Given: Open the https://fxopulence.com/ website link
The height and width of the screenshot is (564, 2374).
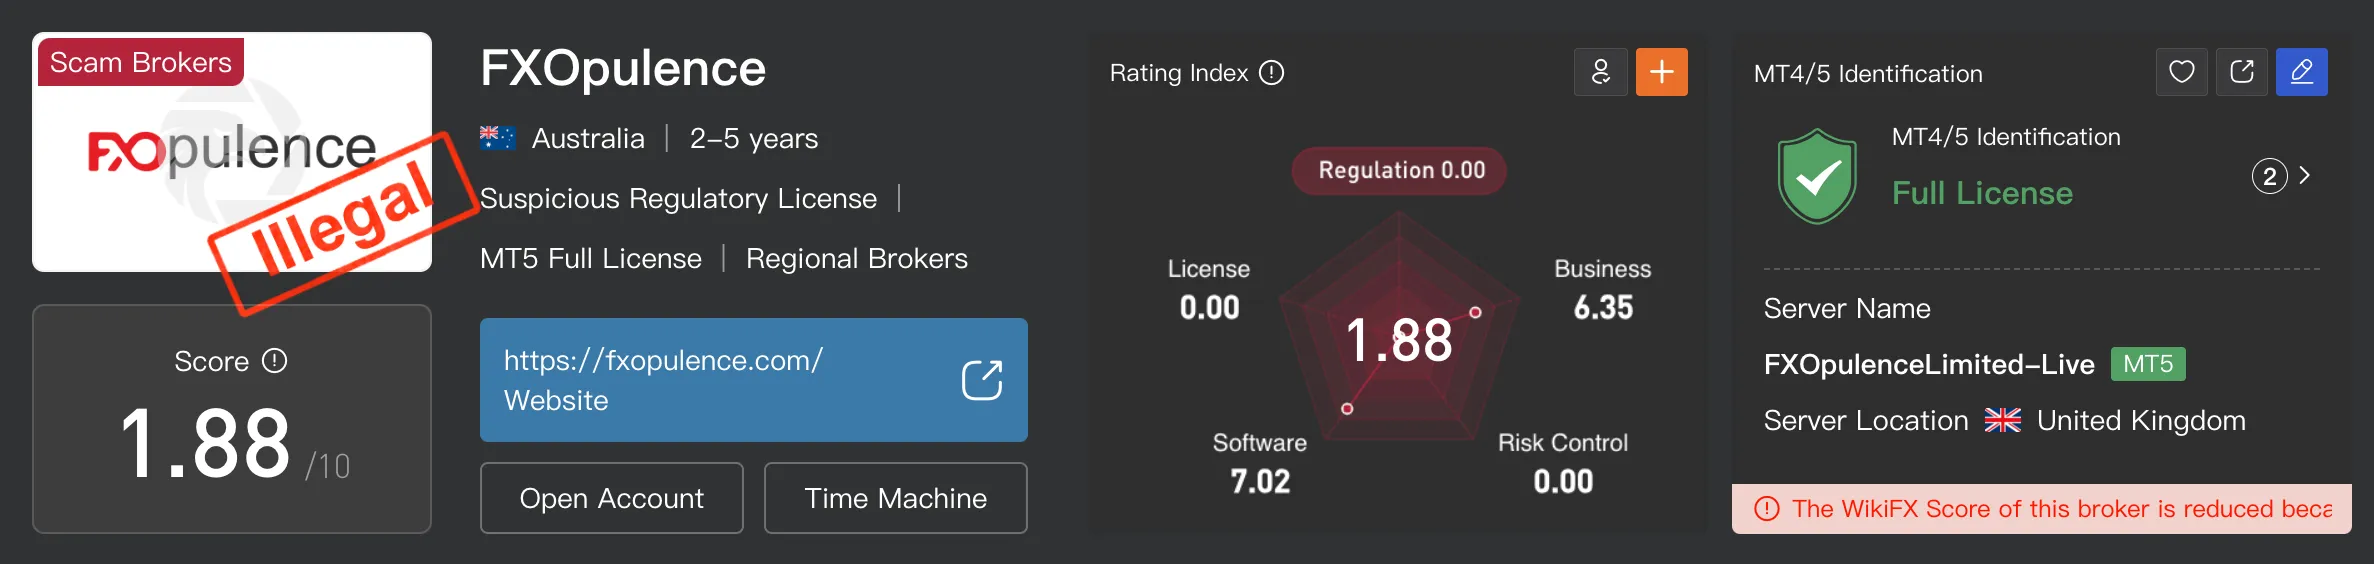Looking at the screenshot, I should tap(754, 380).
